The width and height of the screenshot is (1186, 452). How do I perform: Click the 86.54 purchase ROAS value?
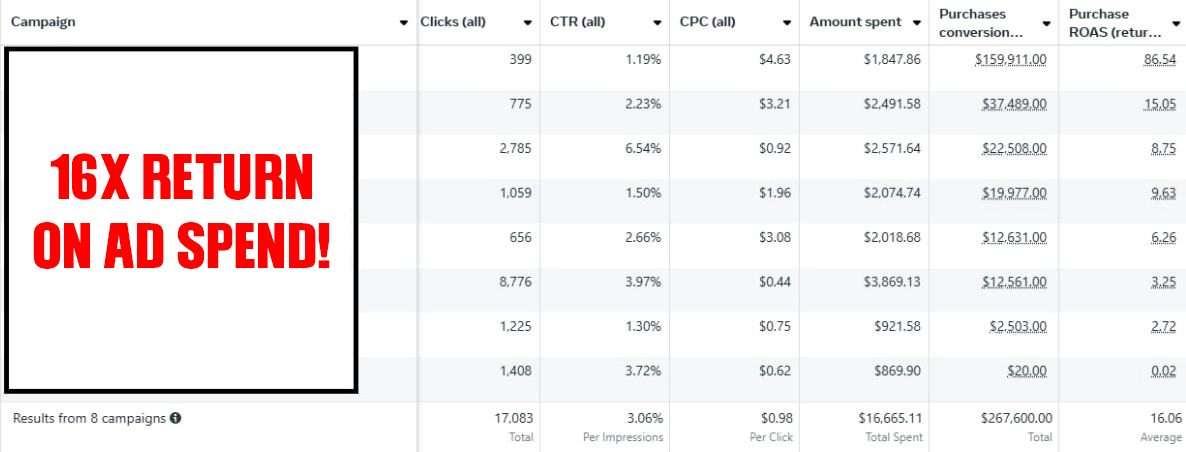[x=1160, y=60]
